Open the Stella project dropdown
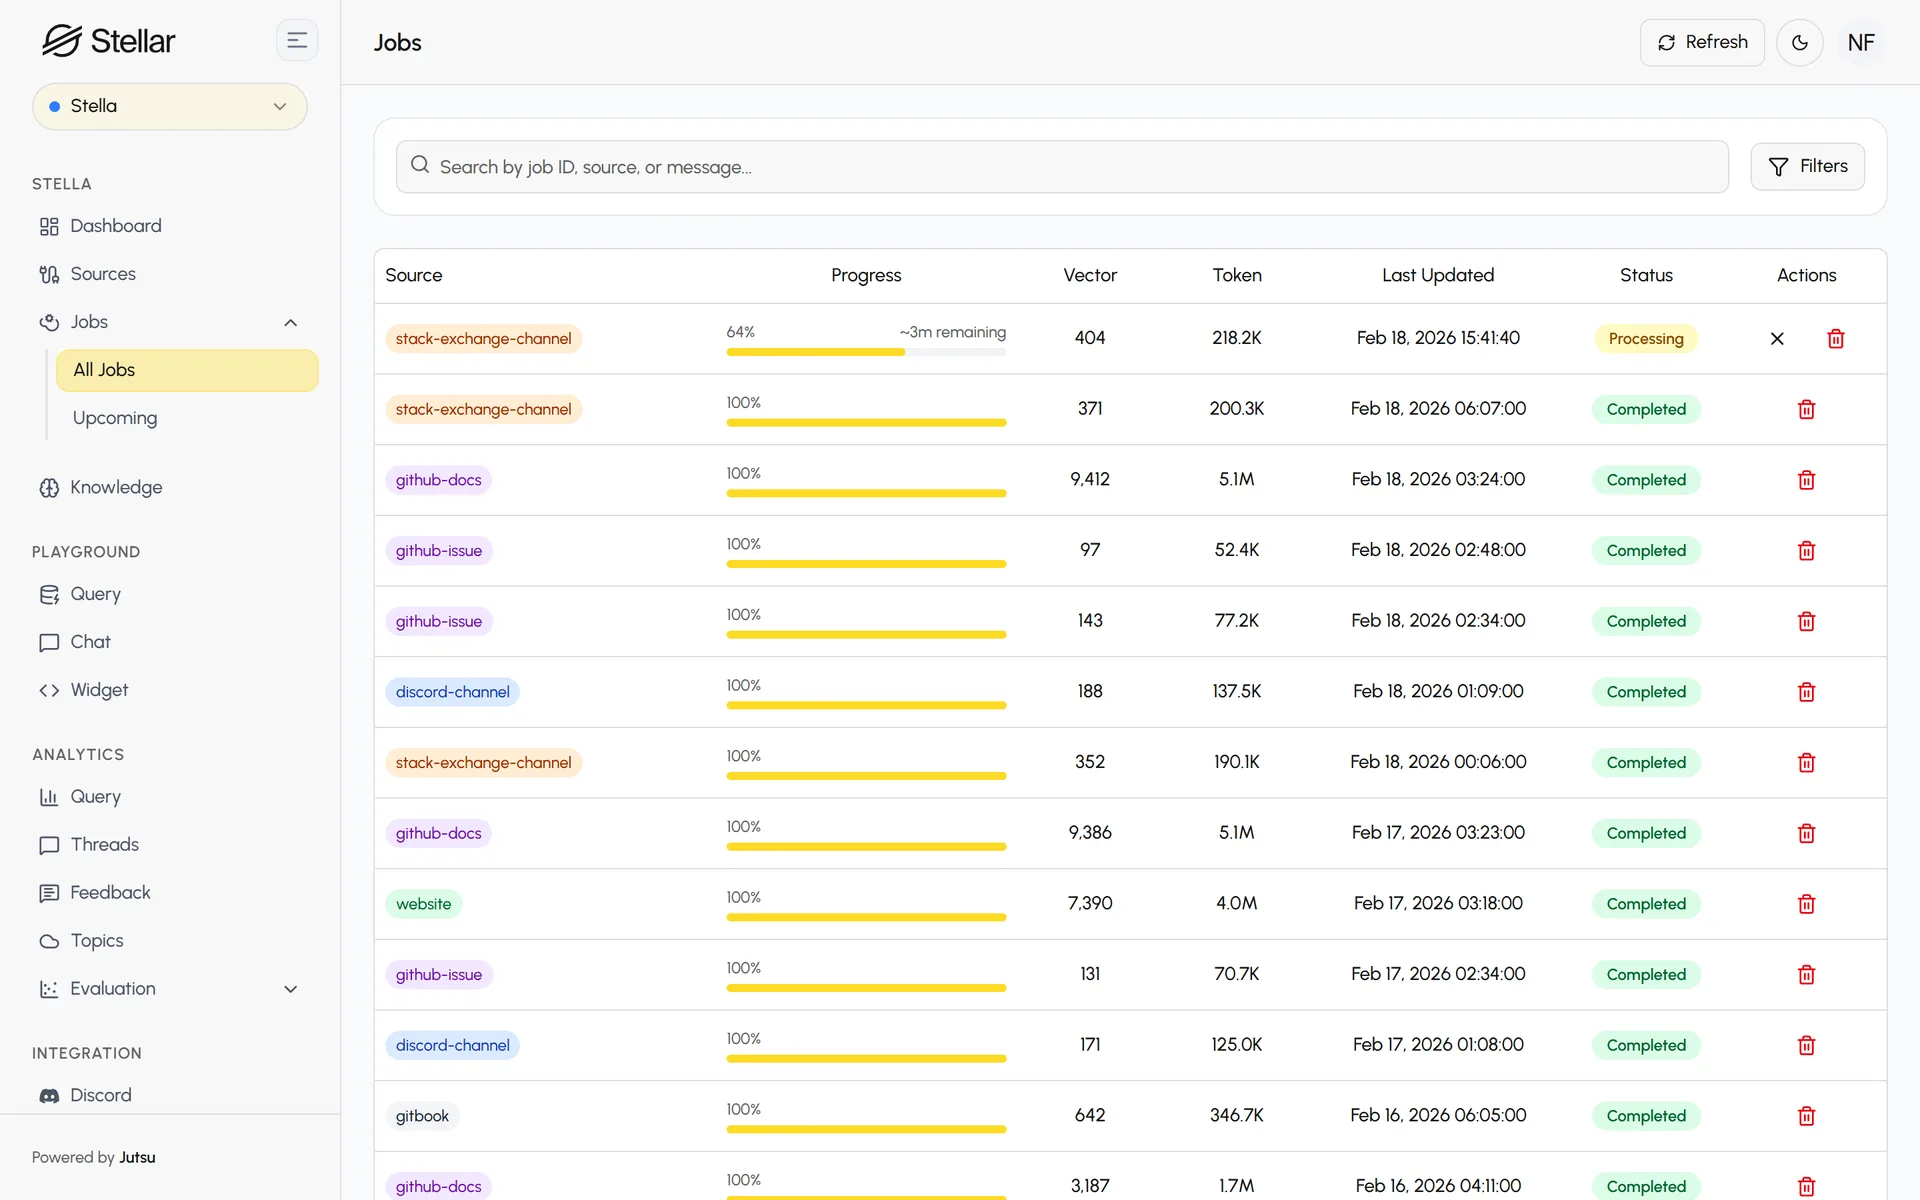The height and width of the screenshot is (1200, 1920). tap(170, 106)
